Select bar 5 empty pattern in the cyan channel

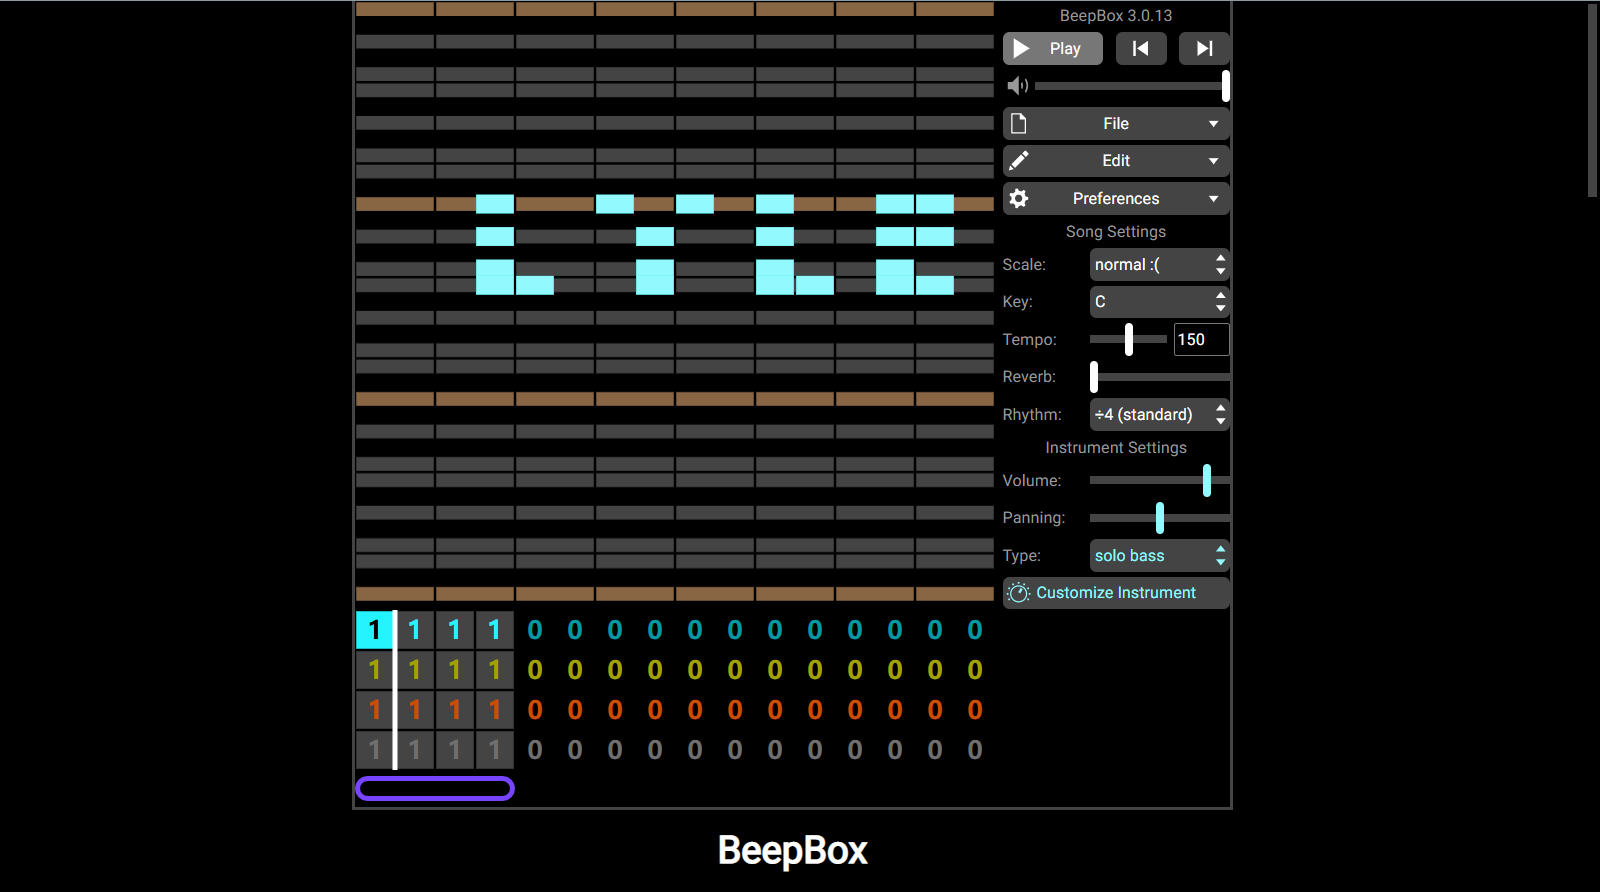(535, 630)
